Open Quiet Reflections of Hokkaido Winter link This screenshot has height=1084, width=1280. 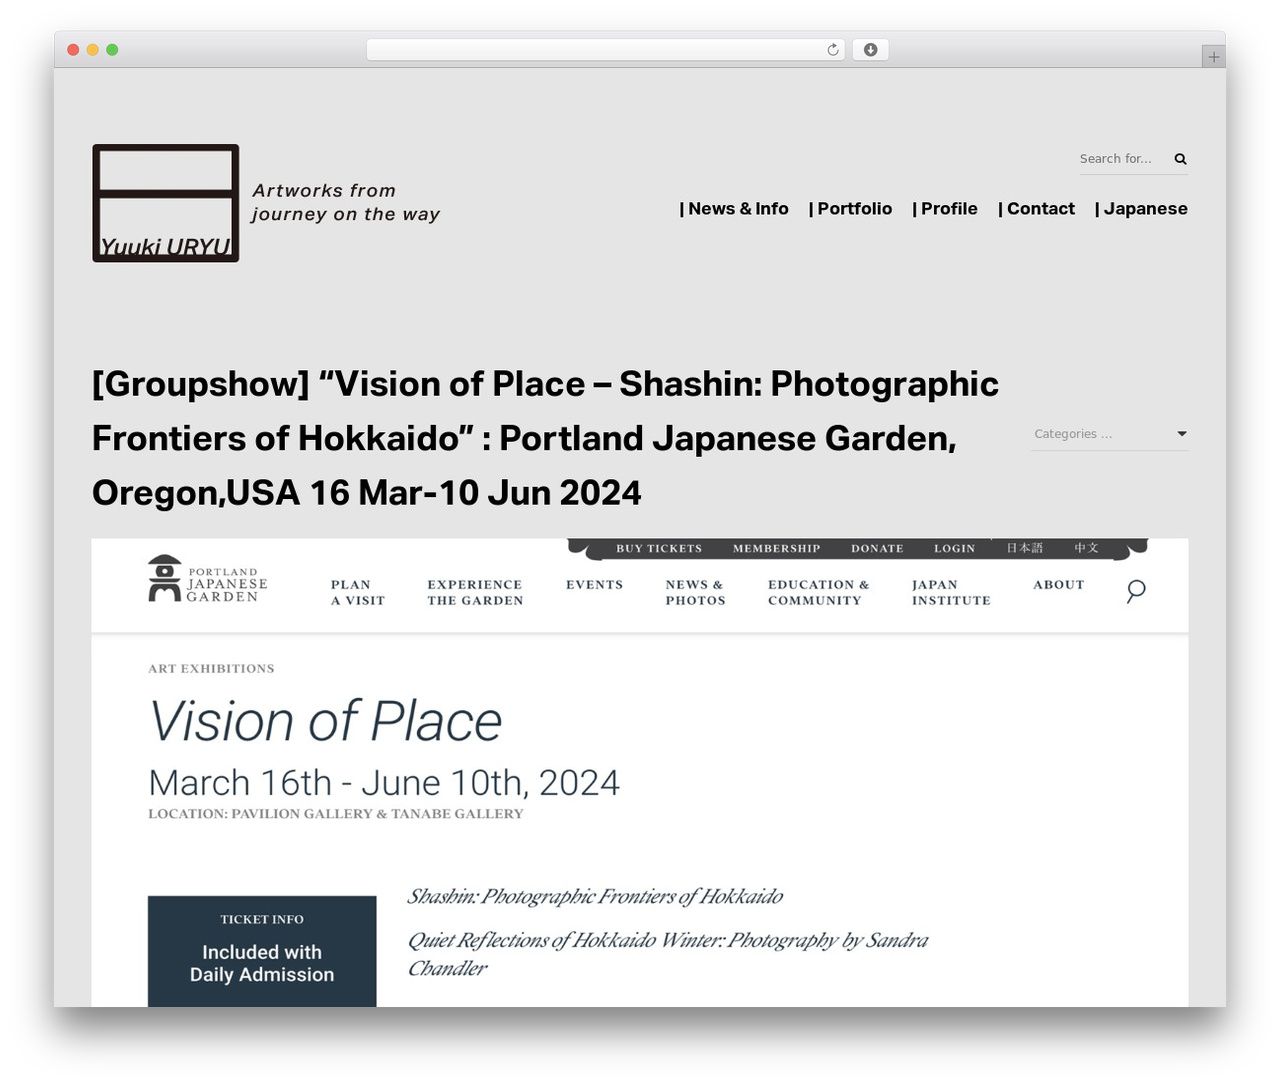click(x=668, y=954)
